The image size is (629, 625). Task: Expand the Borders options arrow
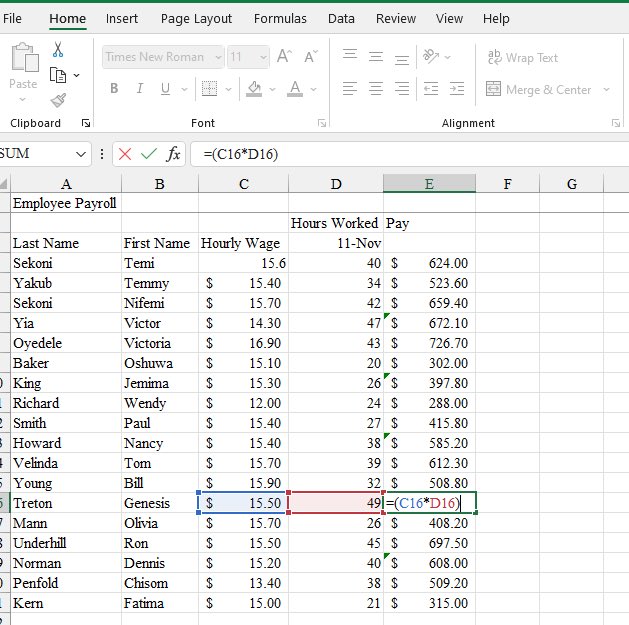point(228,89)
